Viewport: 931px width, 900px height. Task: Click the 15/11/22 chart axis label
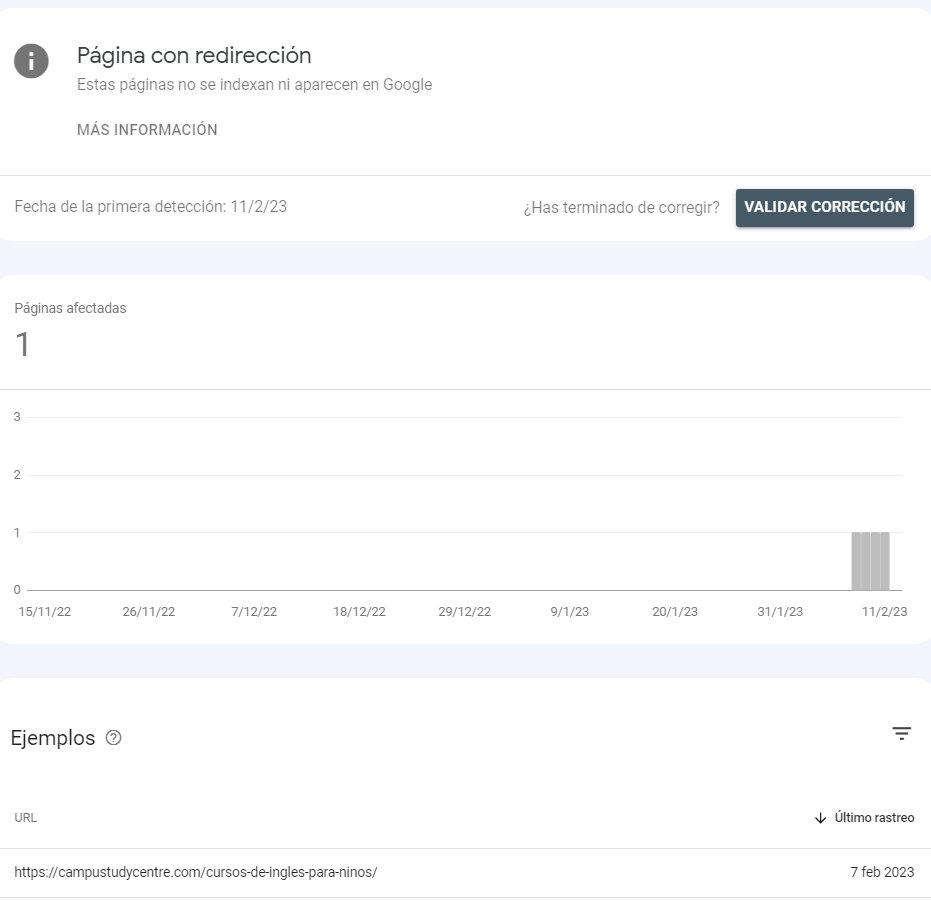coord(45,611)
